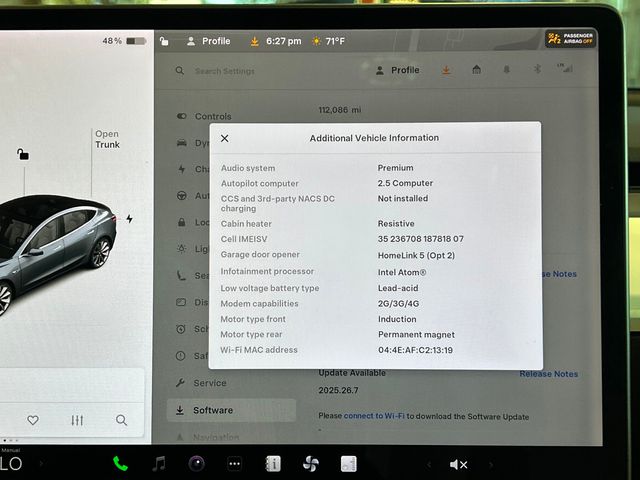Screen dimensions: 640x480
Task: Tap the notifications bell icon
Action: tap(507, 70)
